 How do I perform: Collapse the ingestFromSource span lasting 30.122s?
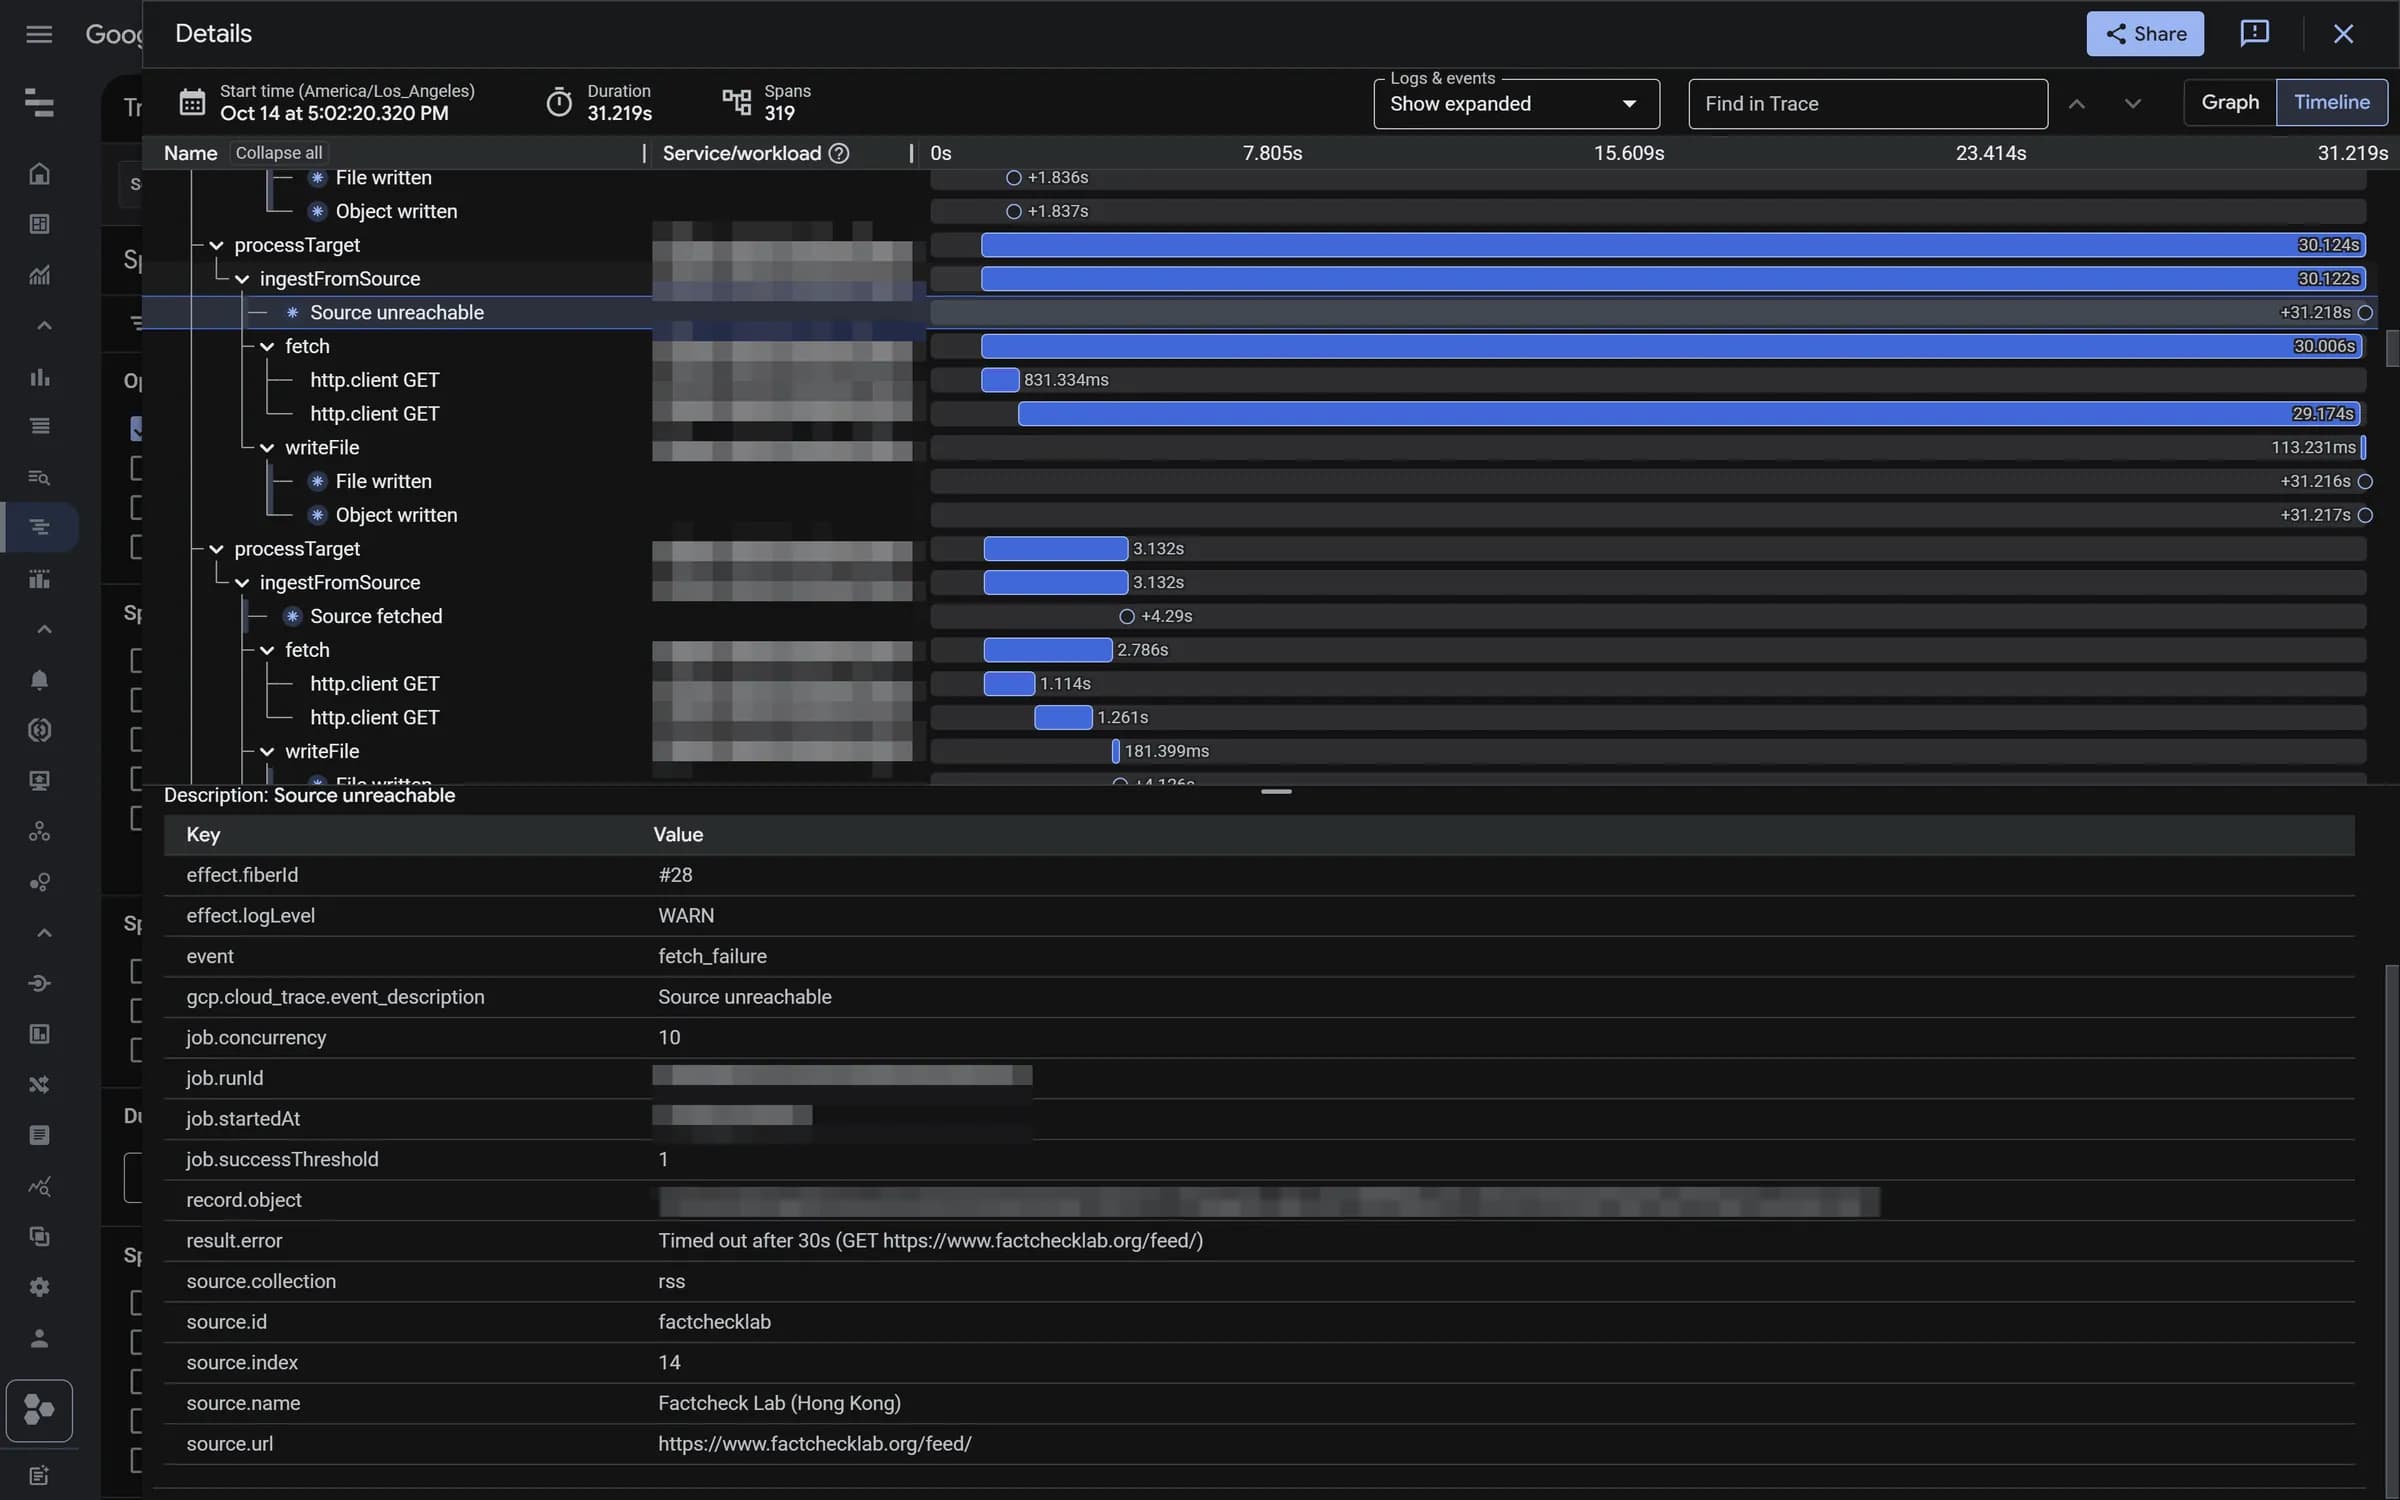point(242,279)
